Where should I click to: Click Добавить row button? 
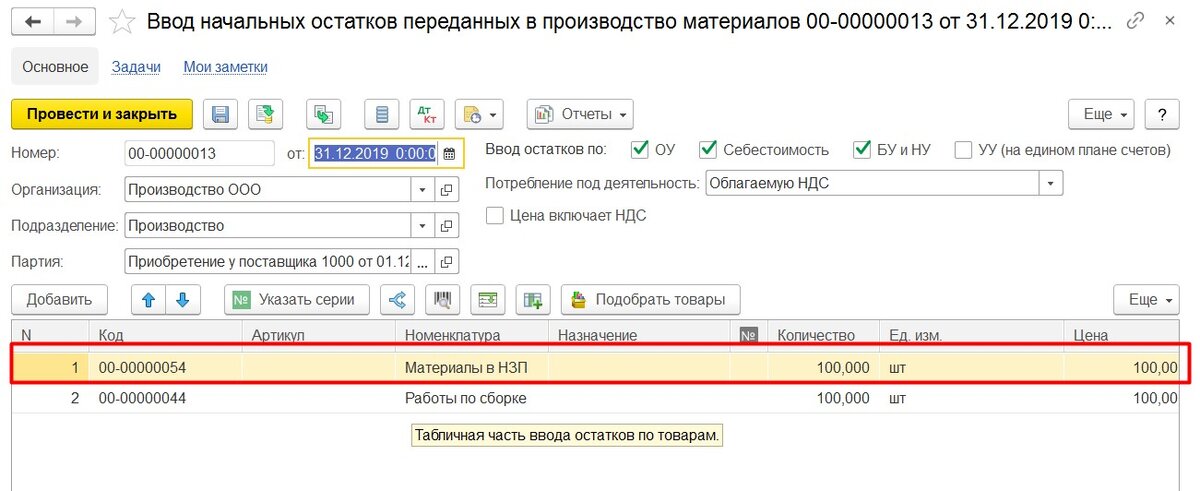59,299
